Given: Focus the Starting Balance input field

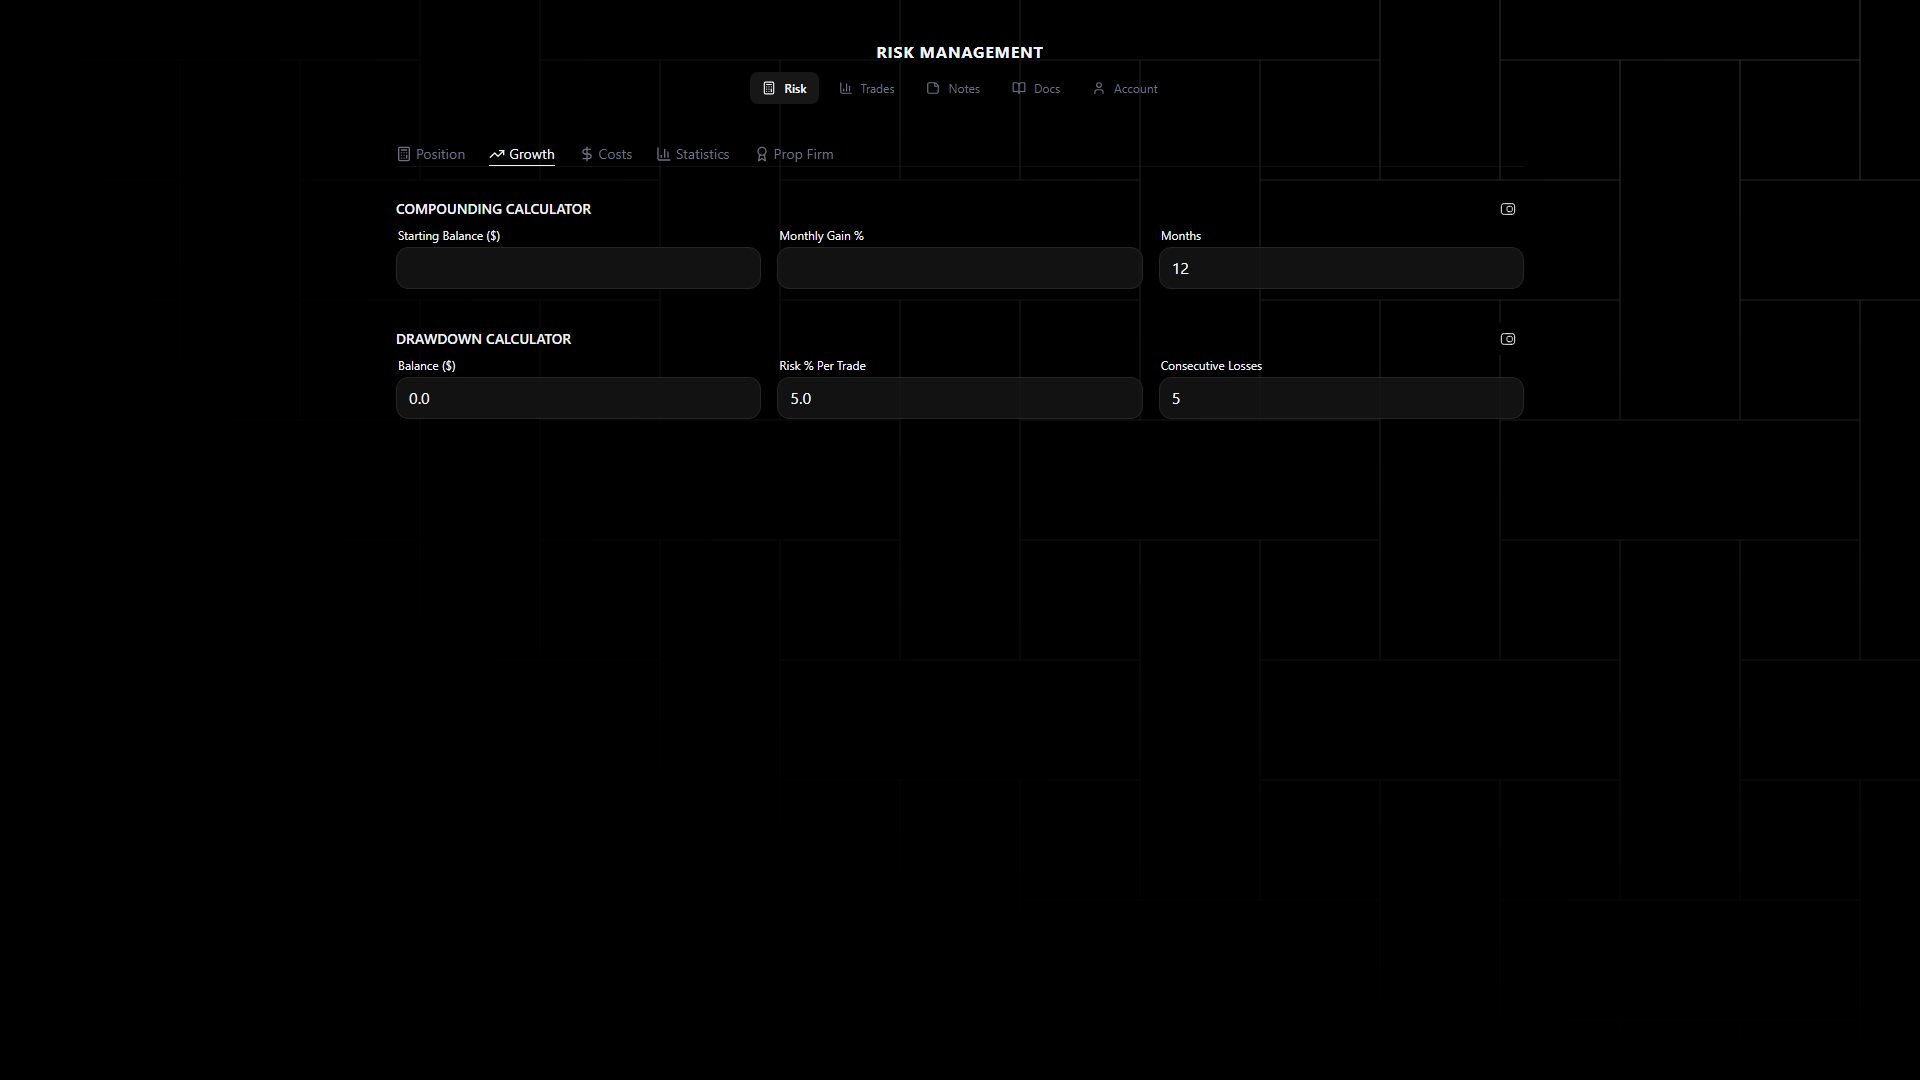Looking at the screenshot, I should point(578,268).
